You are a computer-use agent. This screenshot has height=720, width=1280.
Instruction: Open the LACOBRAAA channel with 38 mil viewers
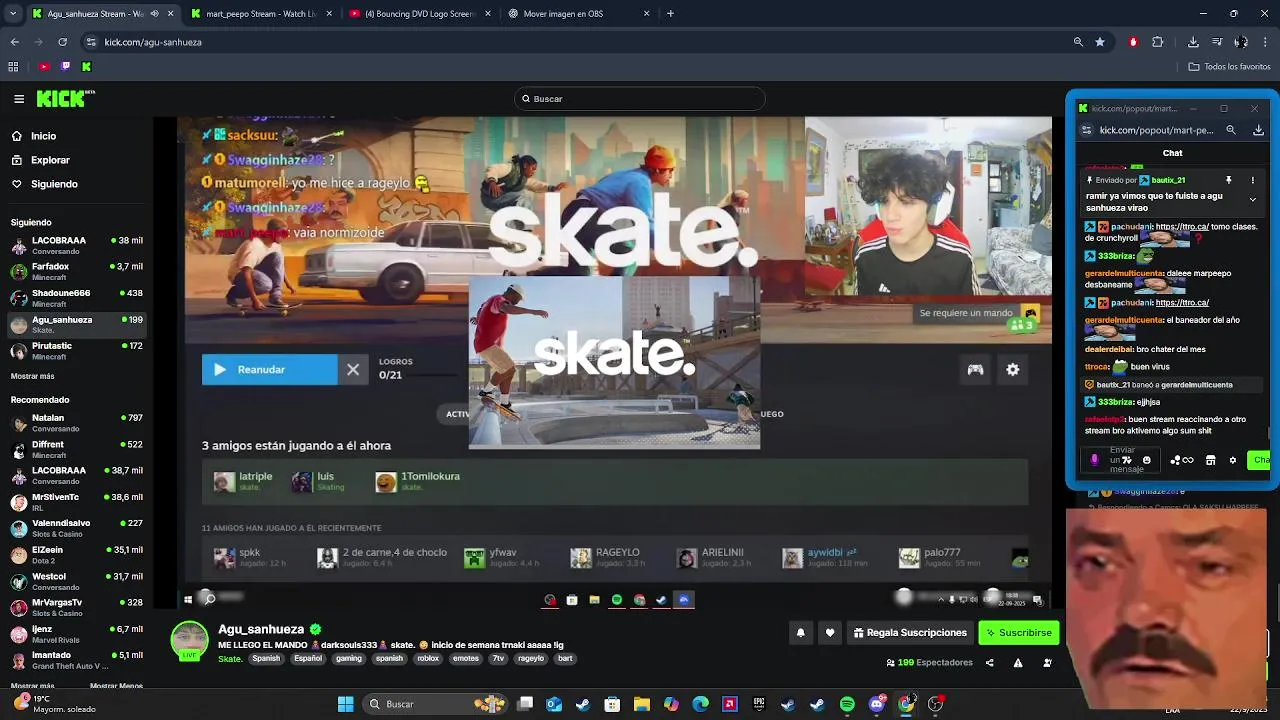coord(76,245)
